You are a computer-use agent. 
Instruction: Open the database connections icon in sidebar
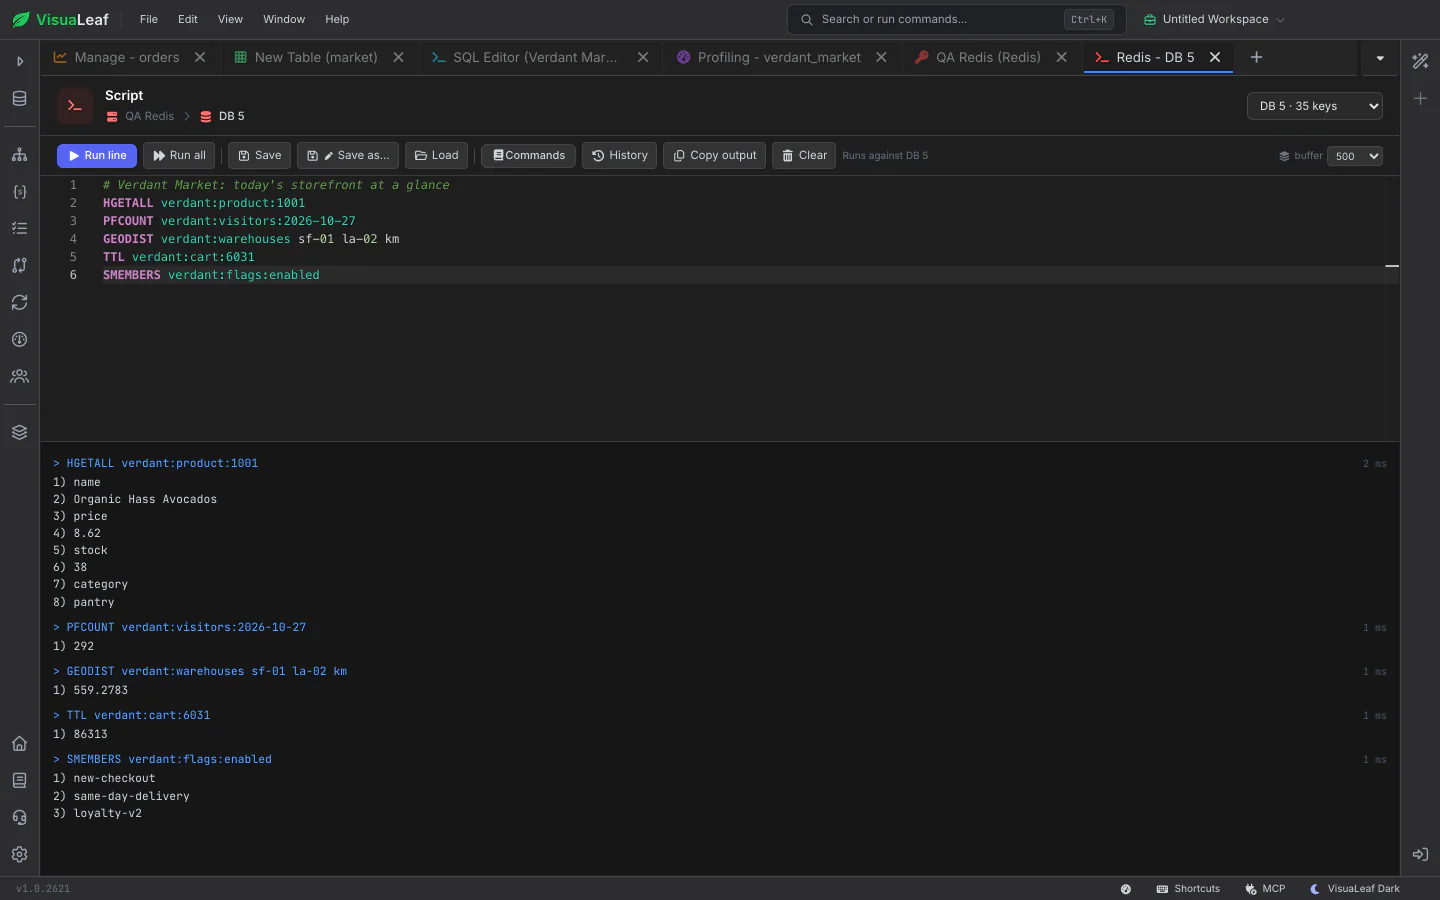(x=19, y=98)
